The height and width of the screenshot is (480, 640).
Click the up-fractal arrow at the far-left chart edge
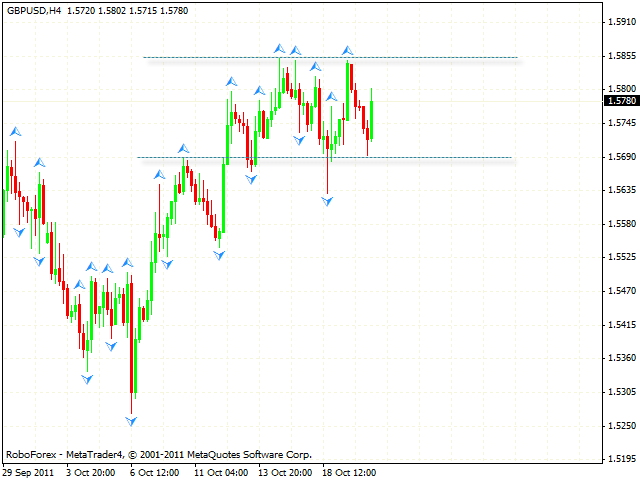pyautogui.click(x=15, y=131)
